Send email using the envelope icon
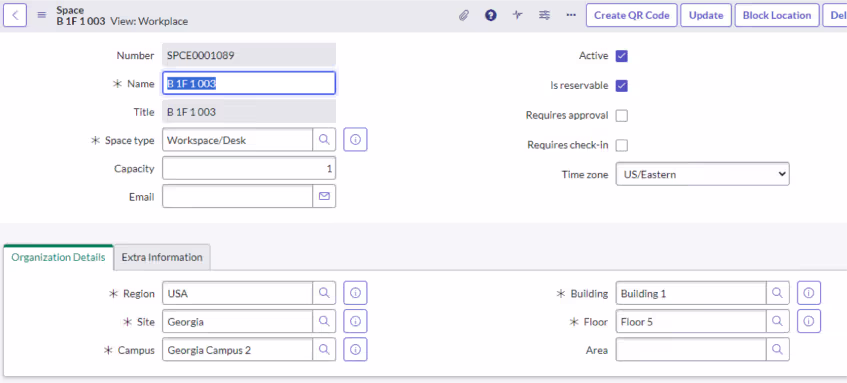The height and width of the screenshot is (383, 847). point(324,197)
